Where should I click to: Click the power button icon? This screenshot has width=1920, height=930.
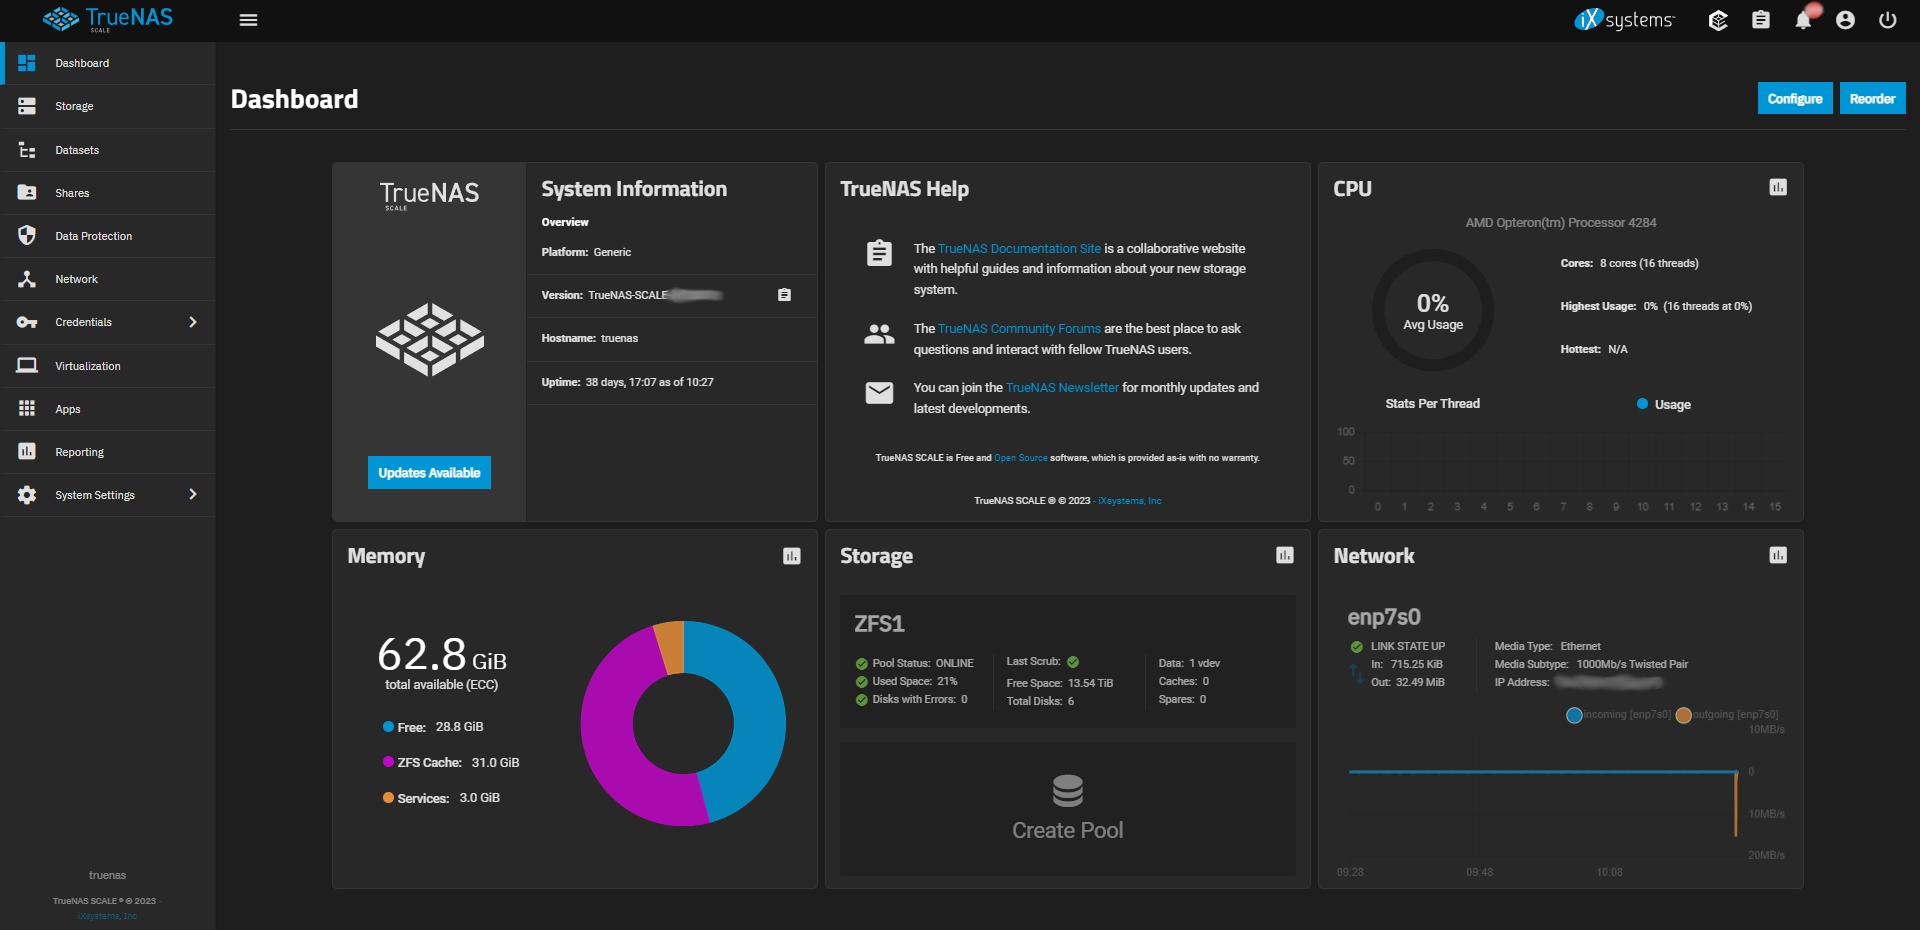pyautogui.click(x=1888, y=20)
